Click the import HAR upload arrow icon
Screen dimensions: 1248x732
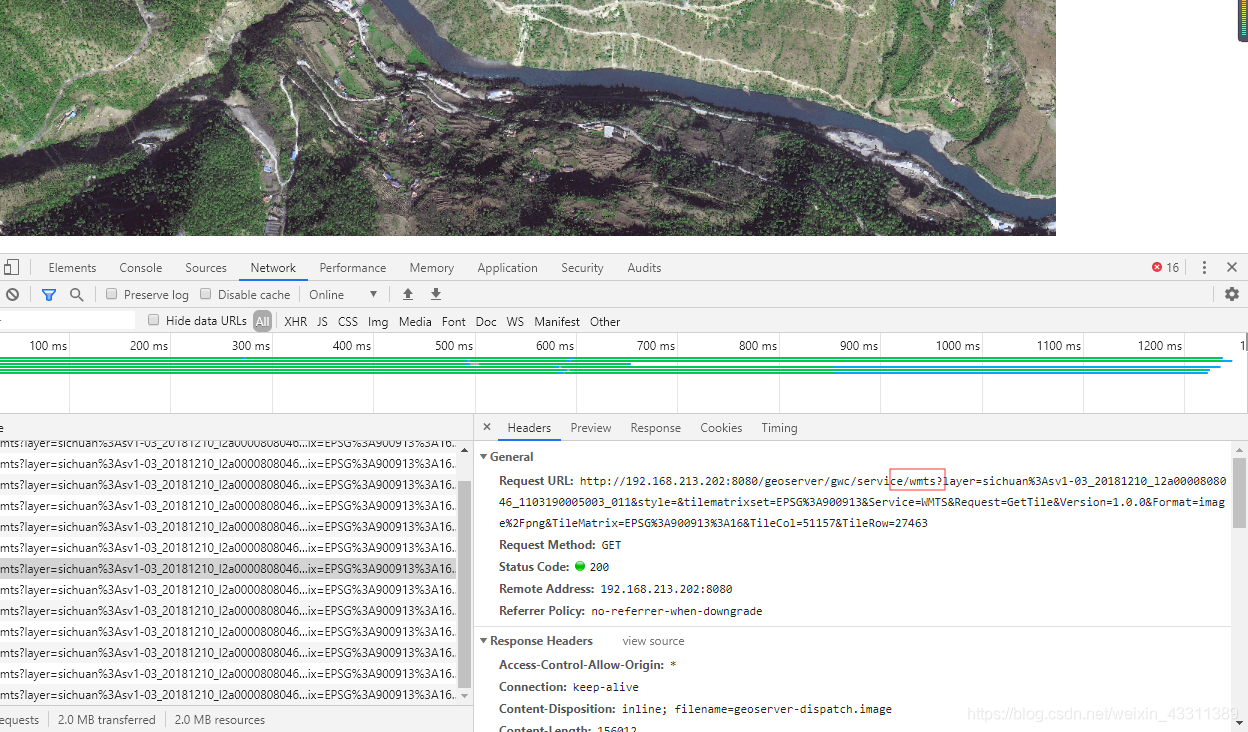[408, 294]
